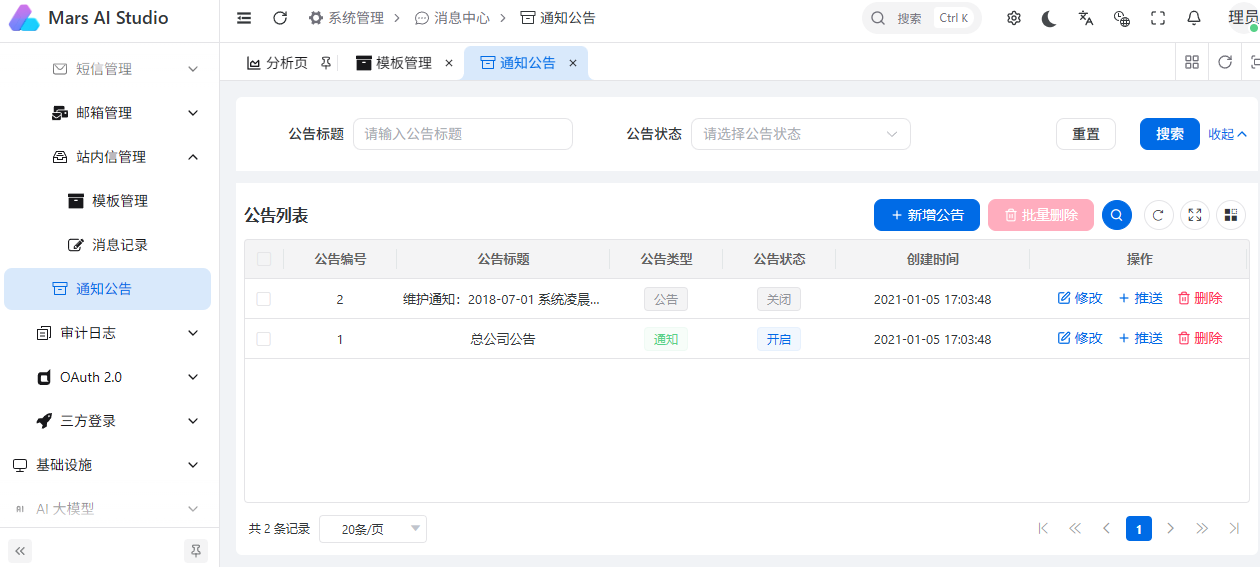1260x567 pixels.
Task: Click the user avatar 理员
Action: [1243, 18]
